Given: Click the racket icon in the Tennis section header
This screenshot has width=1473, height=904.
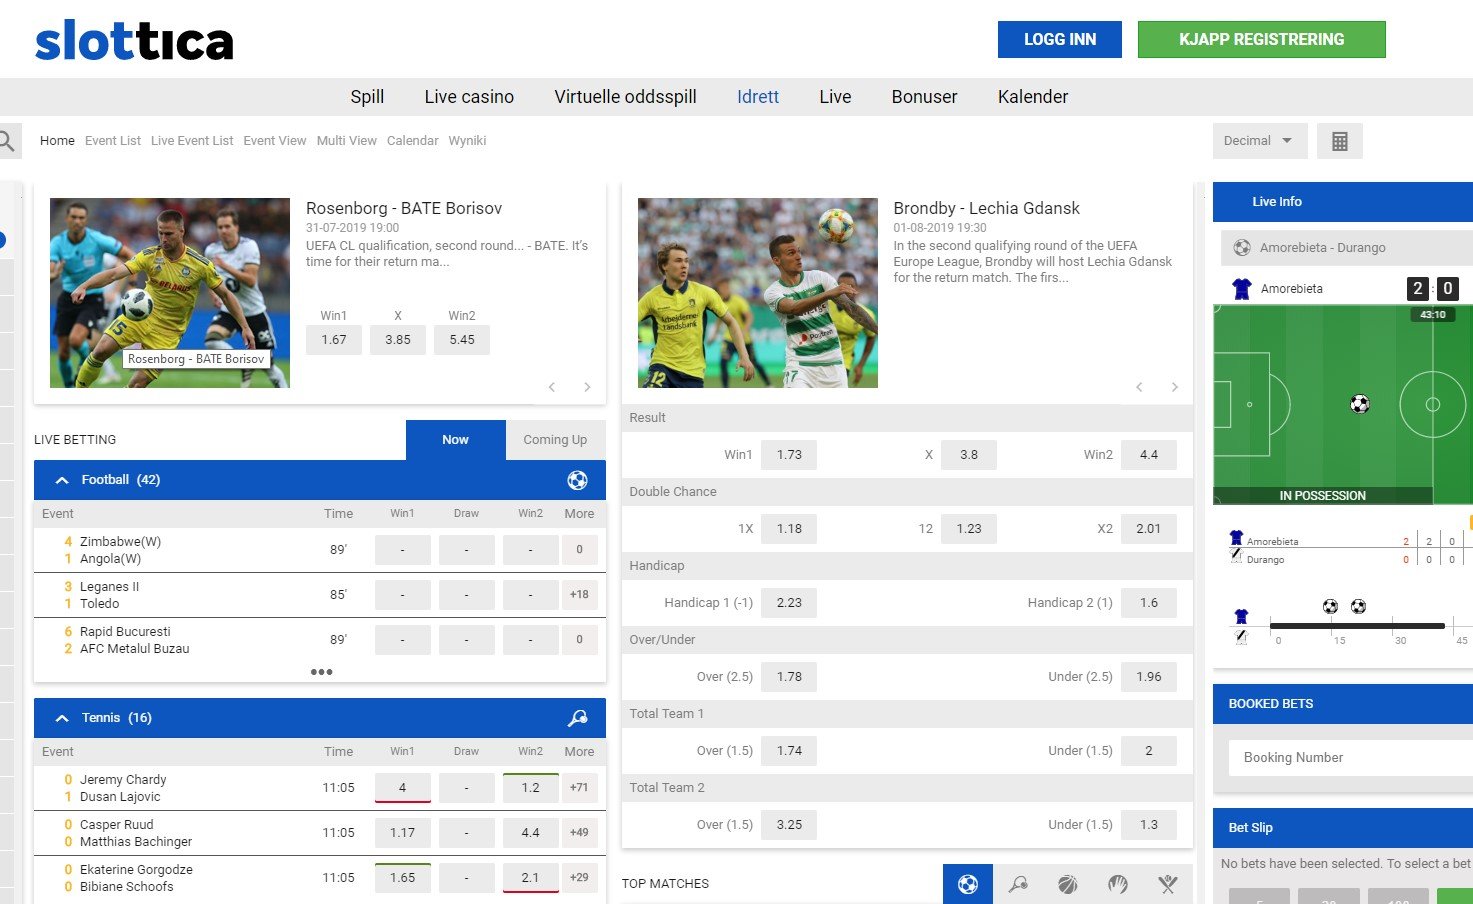Looking at the screenshot, I should (576, 717).
